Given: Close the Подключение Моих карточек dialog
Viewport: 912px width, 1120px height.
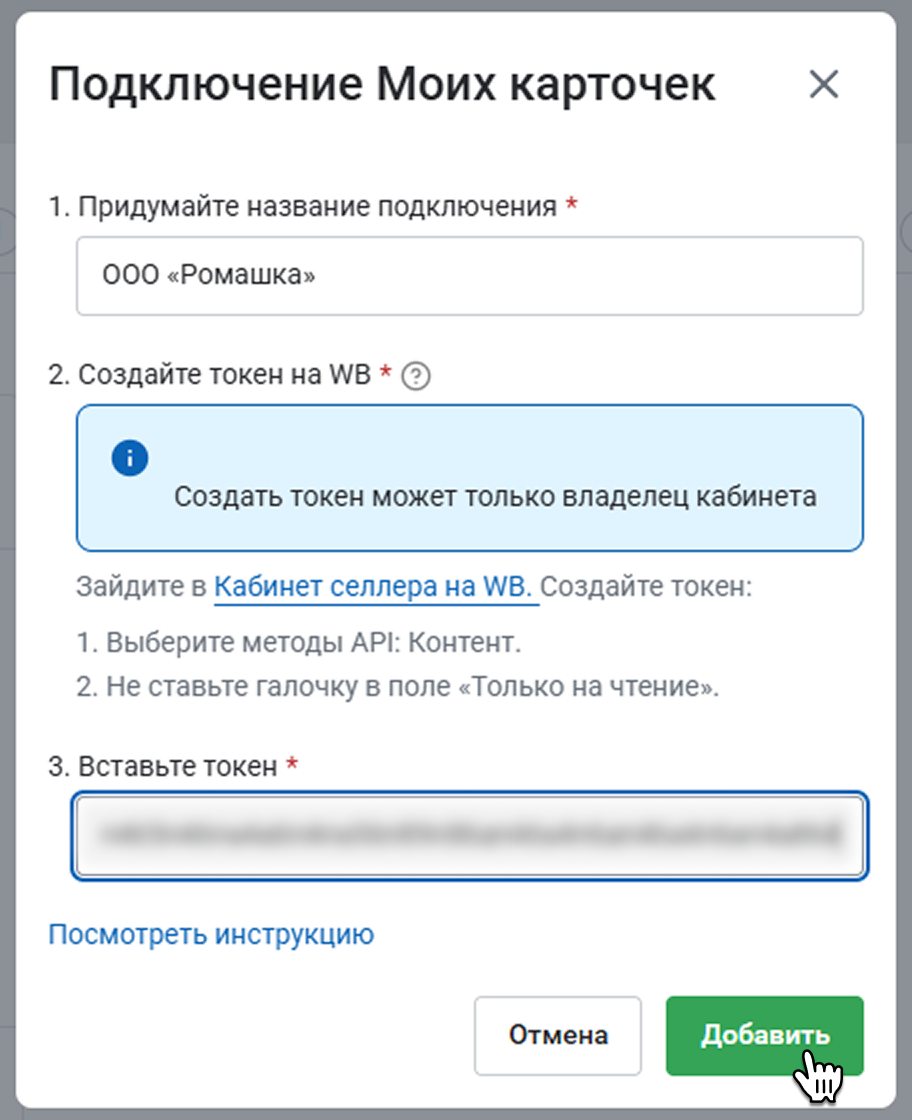Looking at the screenshot, I should click(823, 84).
